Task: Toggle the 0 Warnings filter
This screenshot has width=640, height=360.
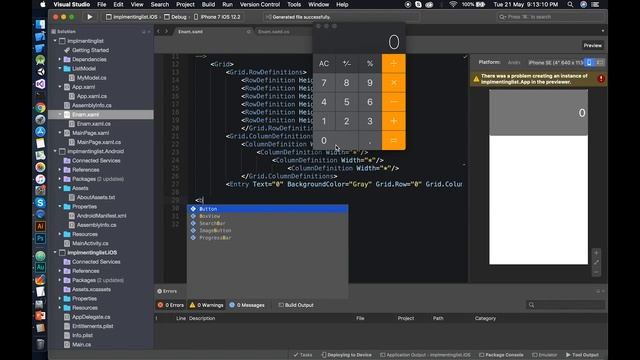Action: 207,305
